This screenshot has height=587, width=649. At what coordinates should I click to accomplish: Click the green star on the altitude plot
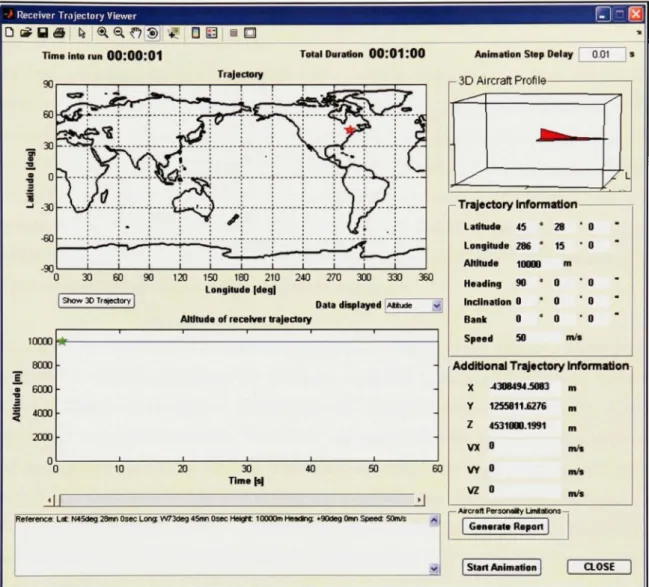[x=62, y=342]
